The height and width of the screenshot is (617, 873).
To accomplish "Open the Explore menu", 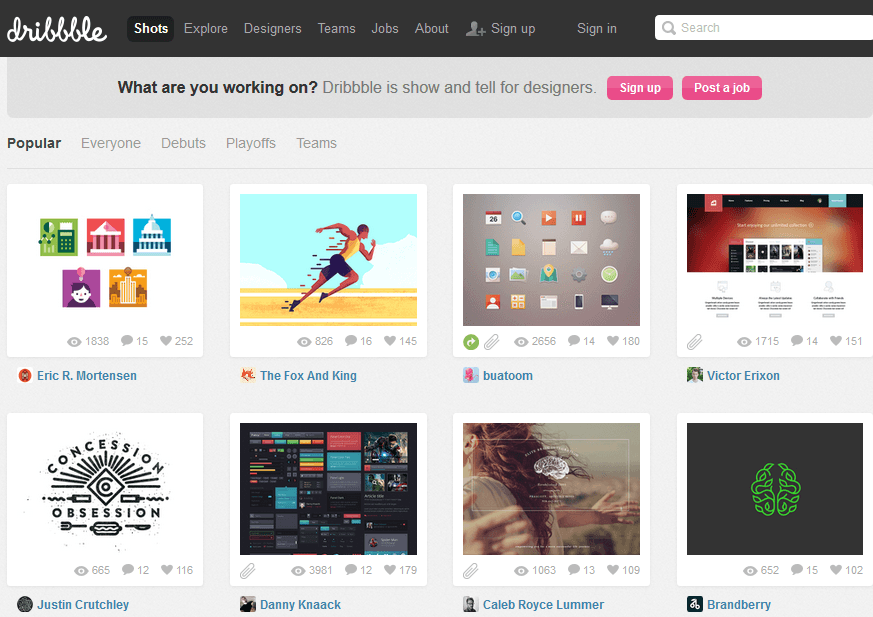I will click(206, 29).
